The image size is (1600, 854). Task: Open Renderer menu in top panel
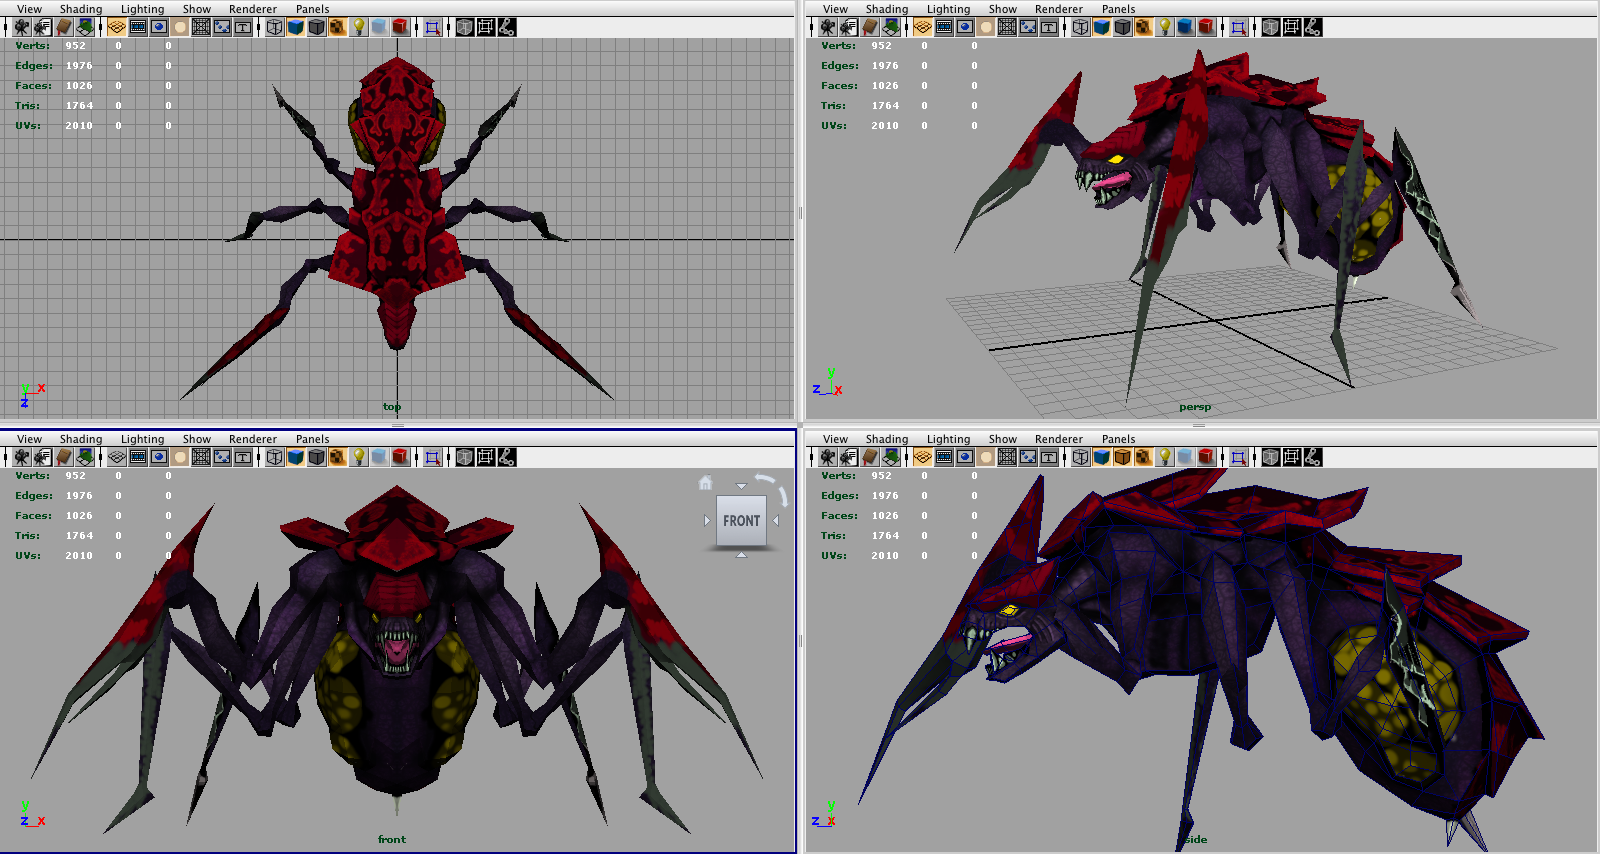252,9
